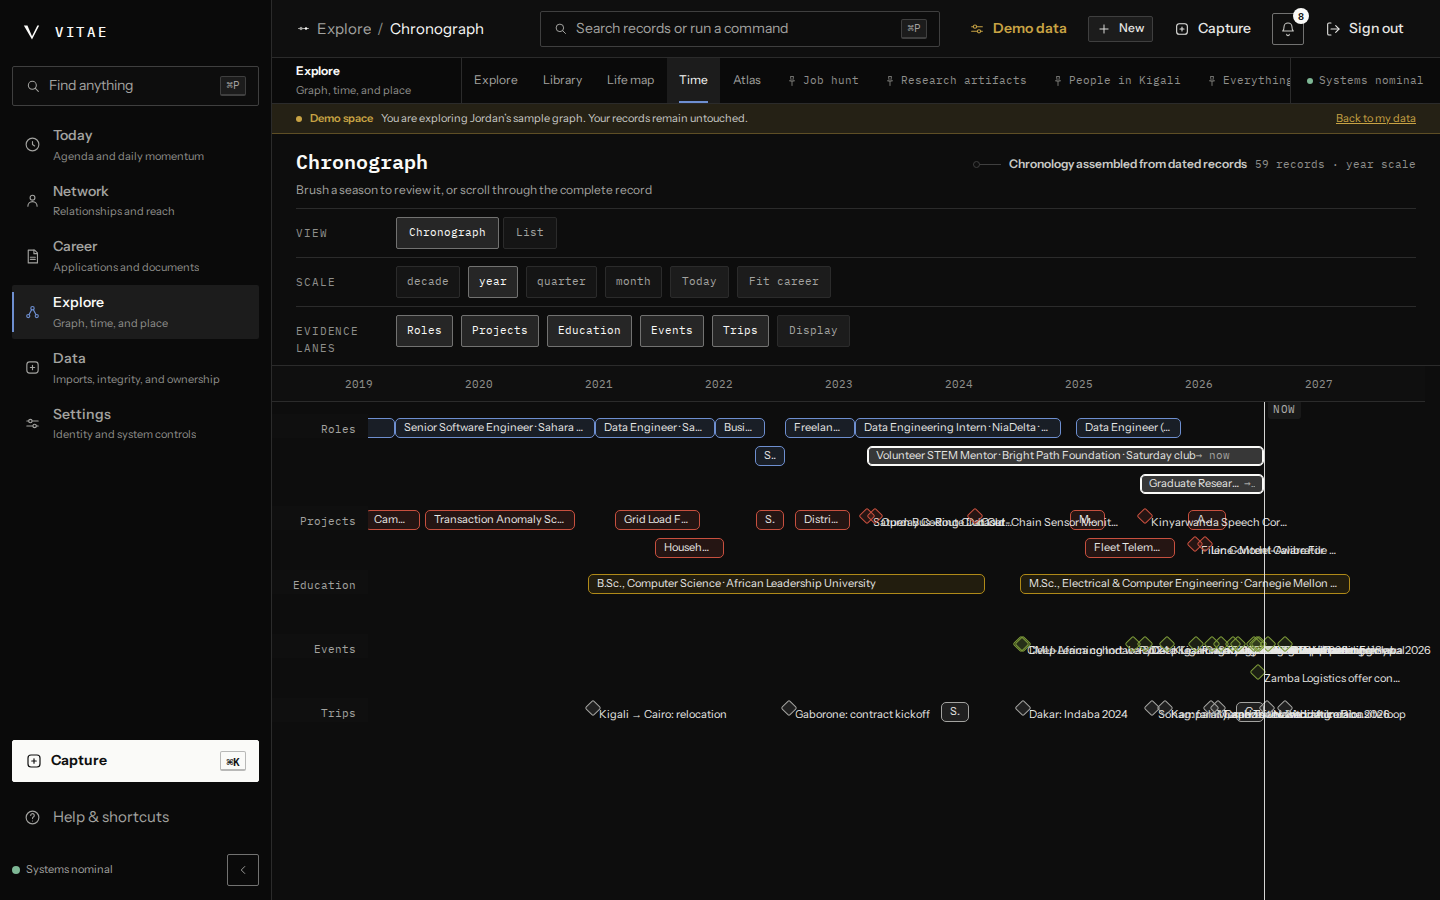Click the Help & shortcuts question icon
This screenshot has height=900, width=1440.
33,817
